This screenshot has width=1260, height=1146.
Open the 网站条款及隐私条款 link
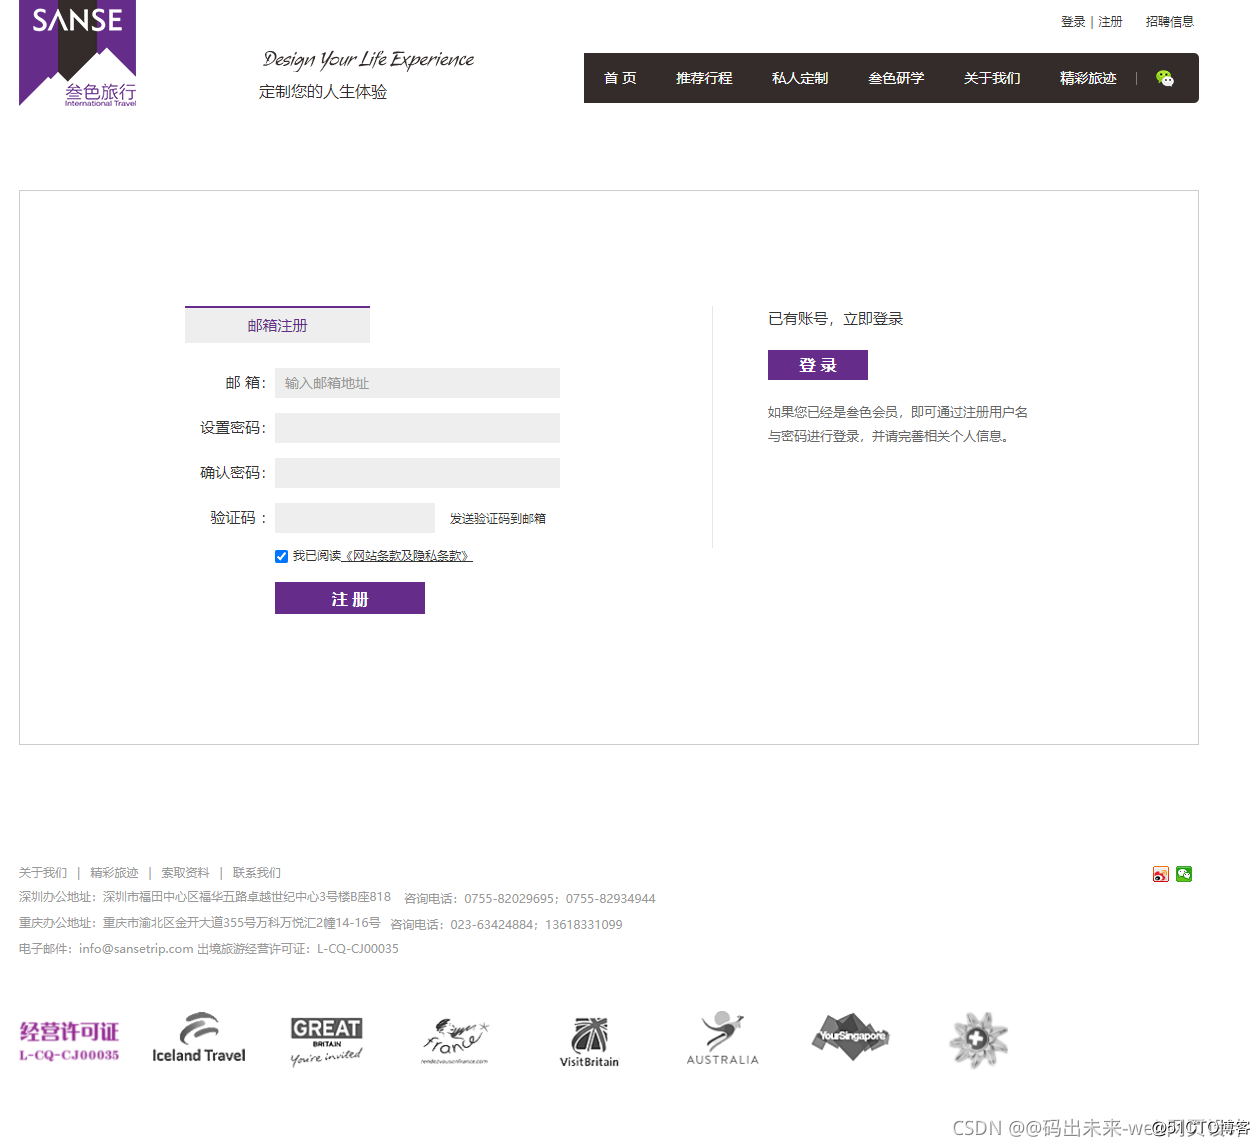pyautogui.click(x=407, y=556)
